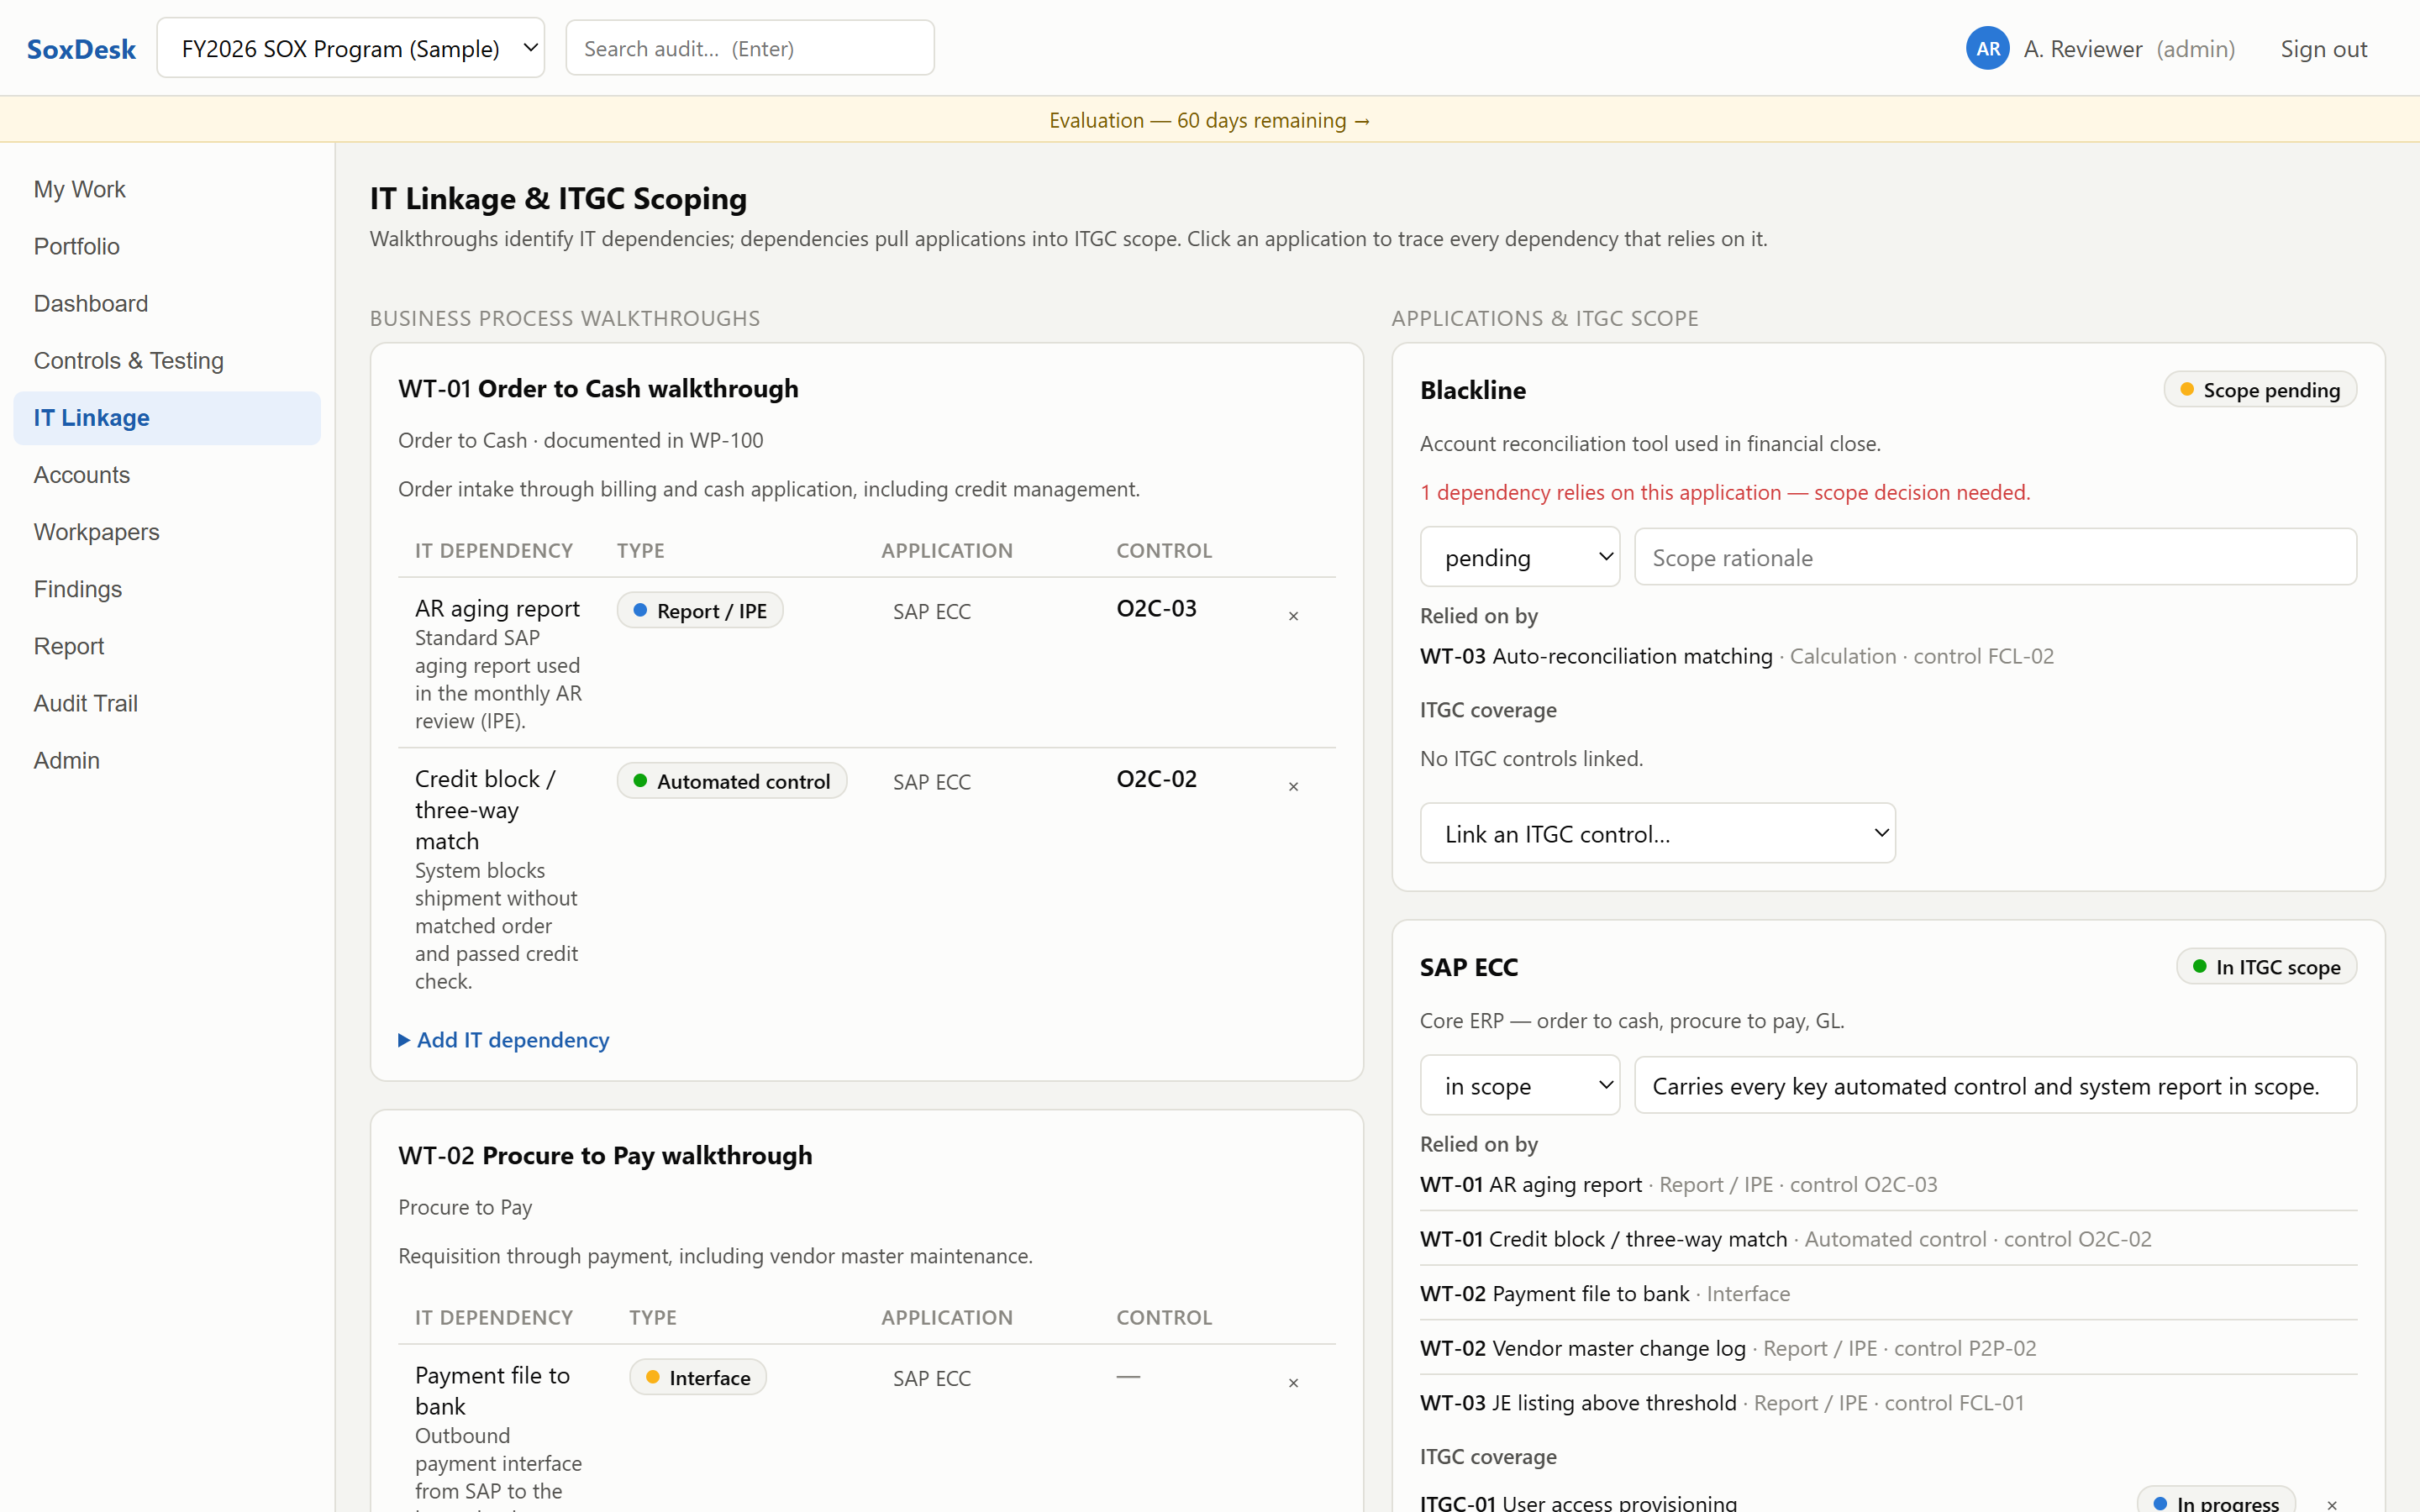Image resolution: width=2420 pixels, height=1512 pixels.
Task: Click the Interface type badge
Action: (698, 1377)
